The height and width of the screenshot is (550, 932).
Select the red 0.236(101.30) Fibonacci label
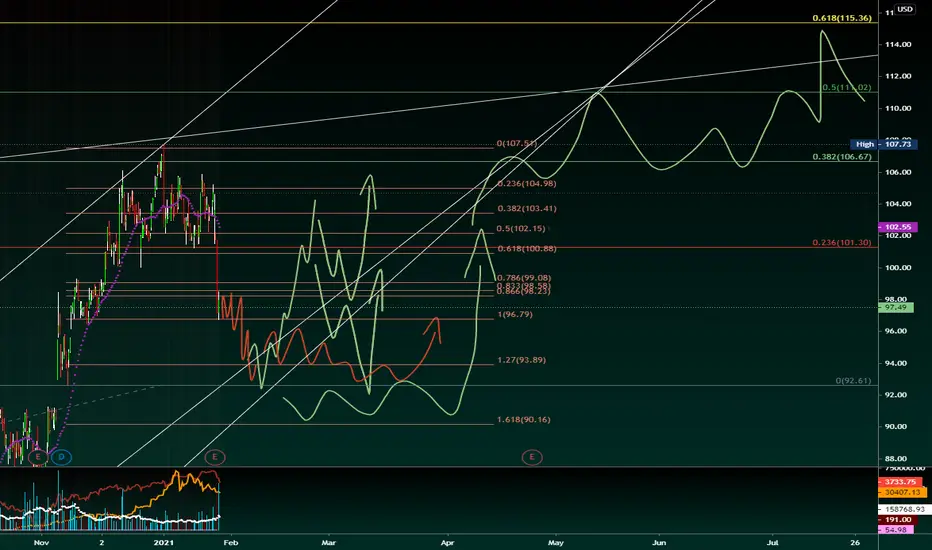coord(842,243)
